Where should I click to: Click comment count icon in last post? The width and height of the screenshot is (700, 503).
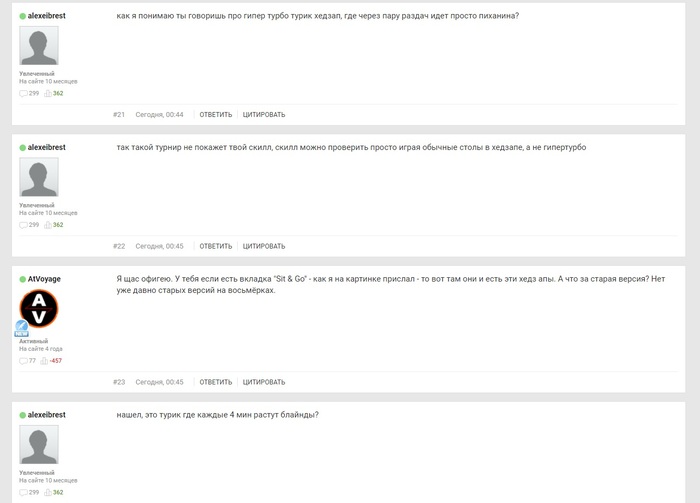point(23,492)
